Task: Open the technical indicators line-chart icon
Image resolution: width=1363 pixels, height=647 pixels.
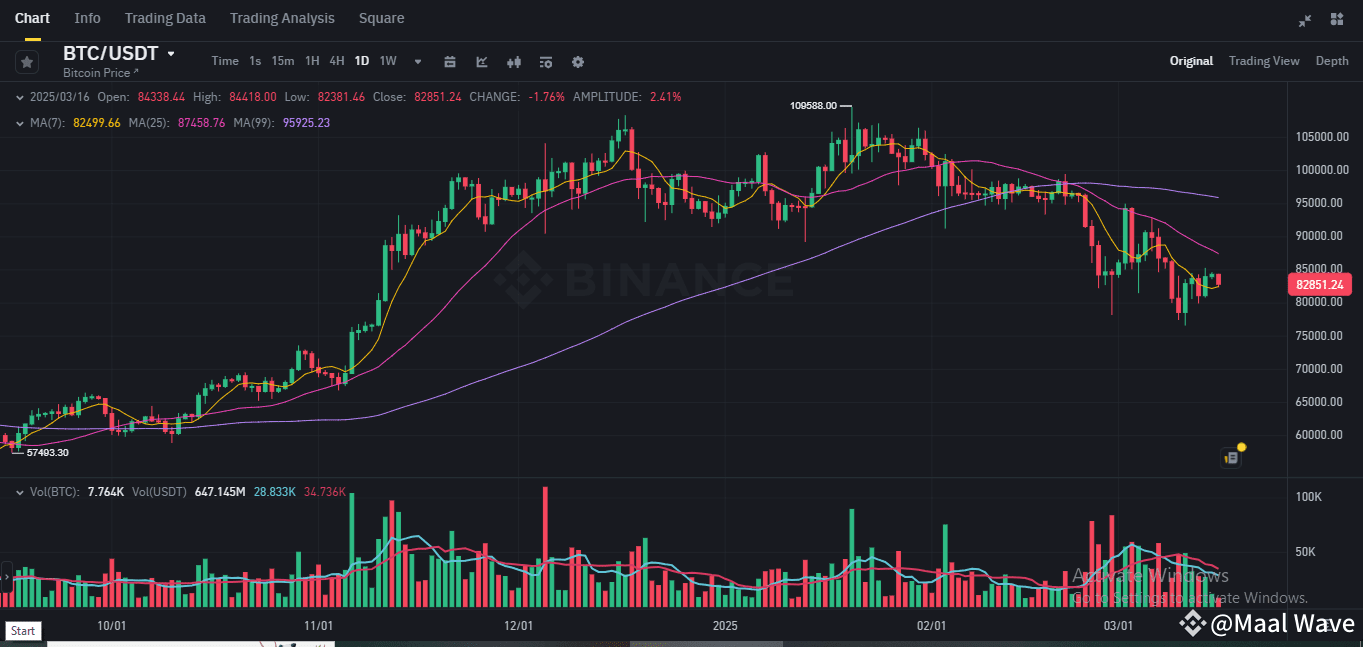Action: 482,61
